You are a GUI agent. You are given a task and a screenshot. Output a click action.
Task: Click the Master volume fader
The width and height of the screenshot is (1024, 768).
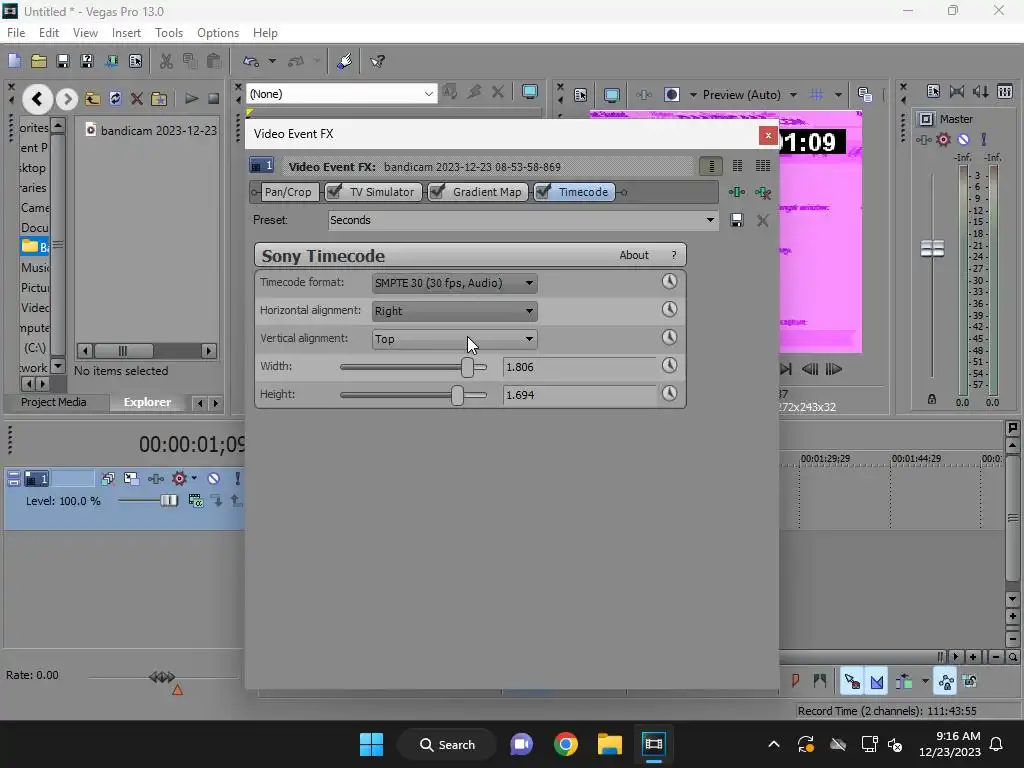(x=932, y=248)
